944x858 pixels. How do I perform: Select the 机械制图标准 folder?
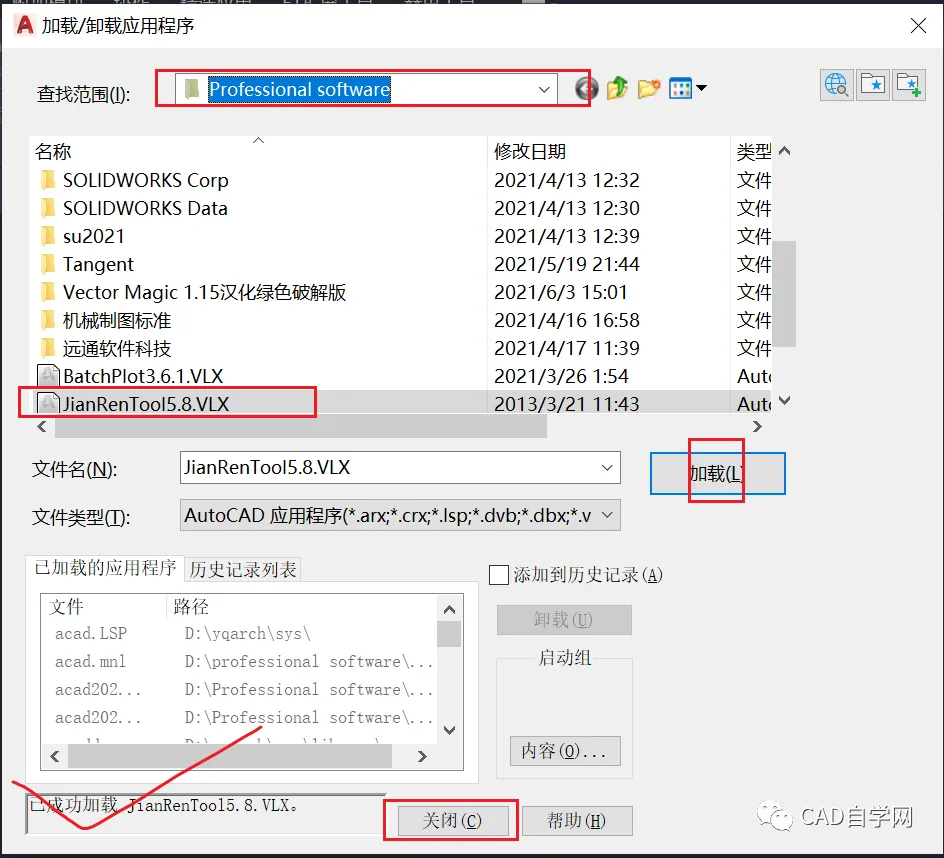tap(117, 320)
